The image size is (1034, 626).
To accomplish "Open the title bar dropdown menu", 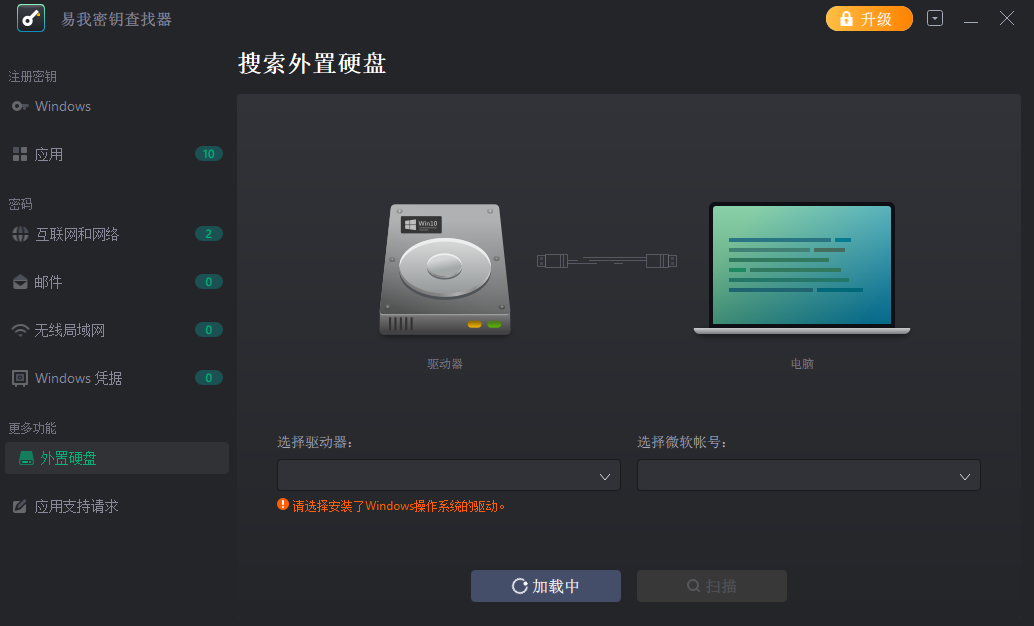I will pyautogui.click(x=935, y=18).
